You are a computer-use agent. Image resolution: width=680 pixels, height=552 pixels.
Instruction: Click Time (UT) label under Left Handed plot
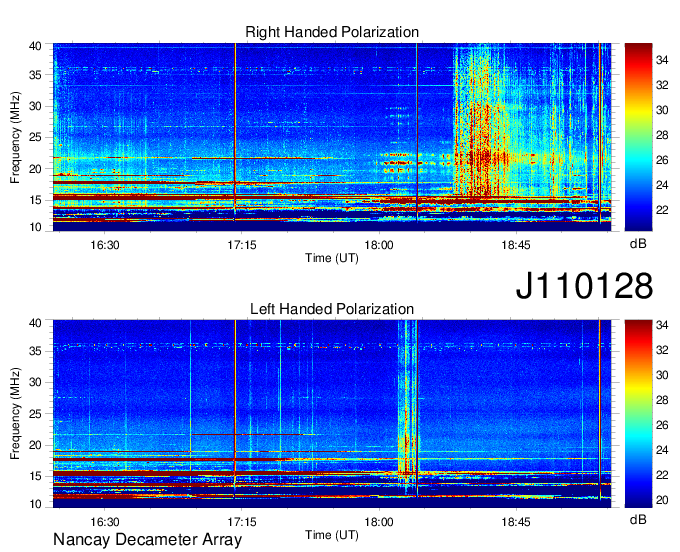332,535
